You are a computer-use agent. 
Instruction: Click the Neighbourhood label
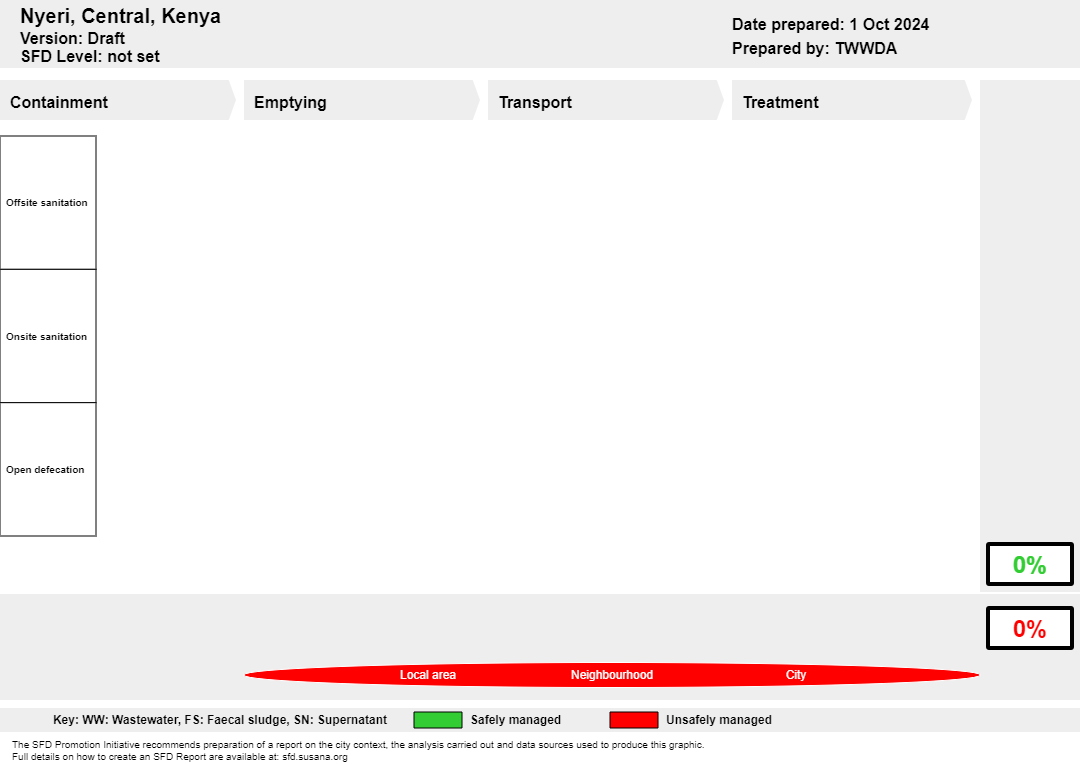612,674
